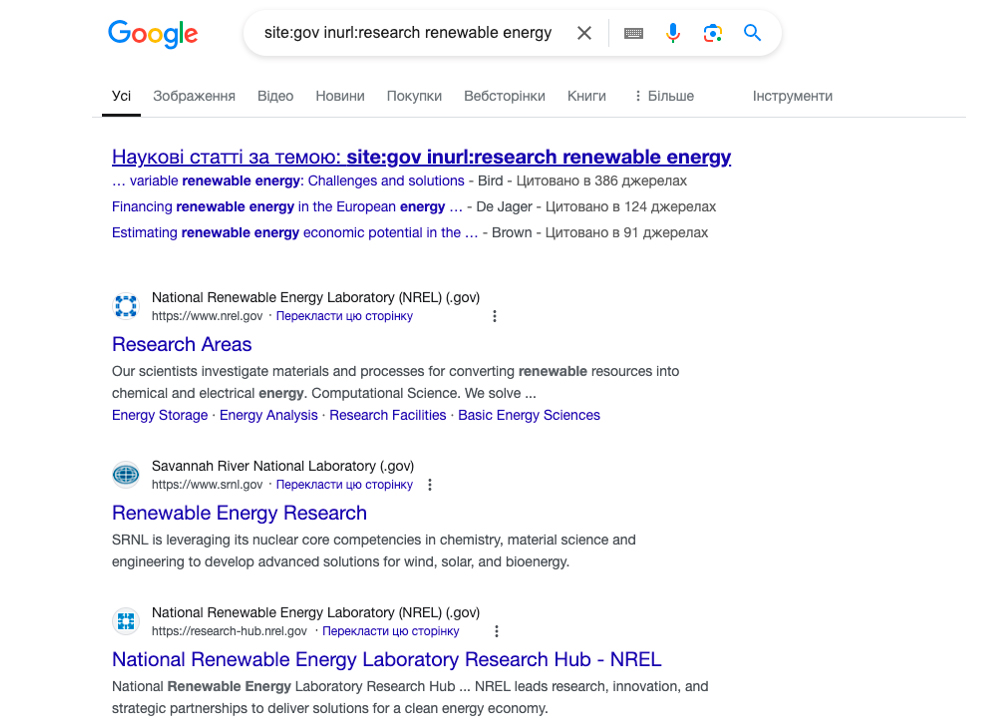The image size is (1003, 728).
Task: Open the Інструменти search tools
Action: point(793,96)
